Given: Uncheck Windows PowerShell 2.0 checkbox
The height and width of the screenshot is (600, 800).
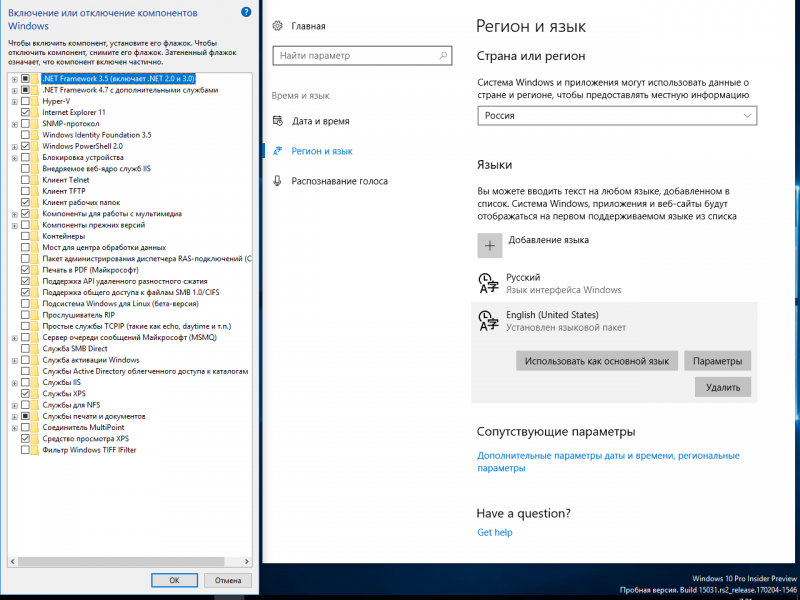Looking at the screenshot, I should click(25, 146).
